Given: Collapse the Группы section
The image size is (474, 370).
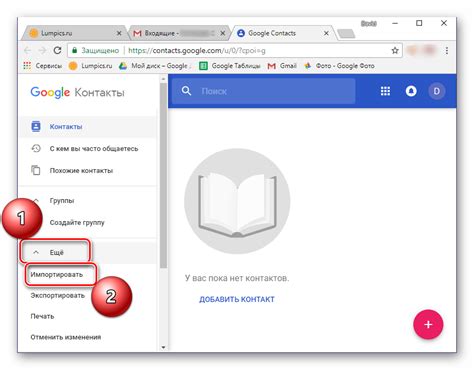Looking at the screenshot, I should pos(36,200).
